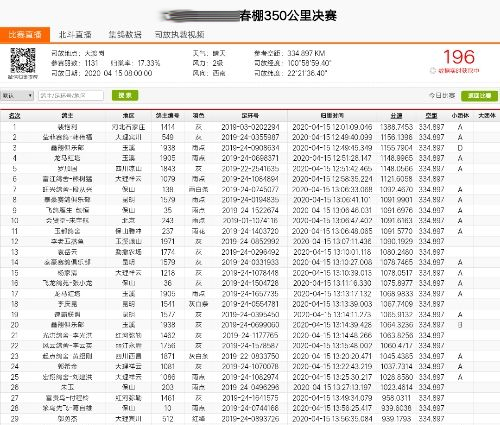Click the green search button
Screen dimensions: 500x425
125,96
